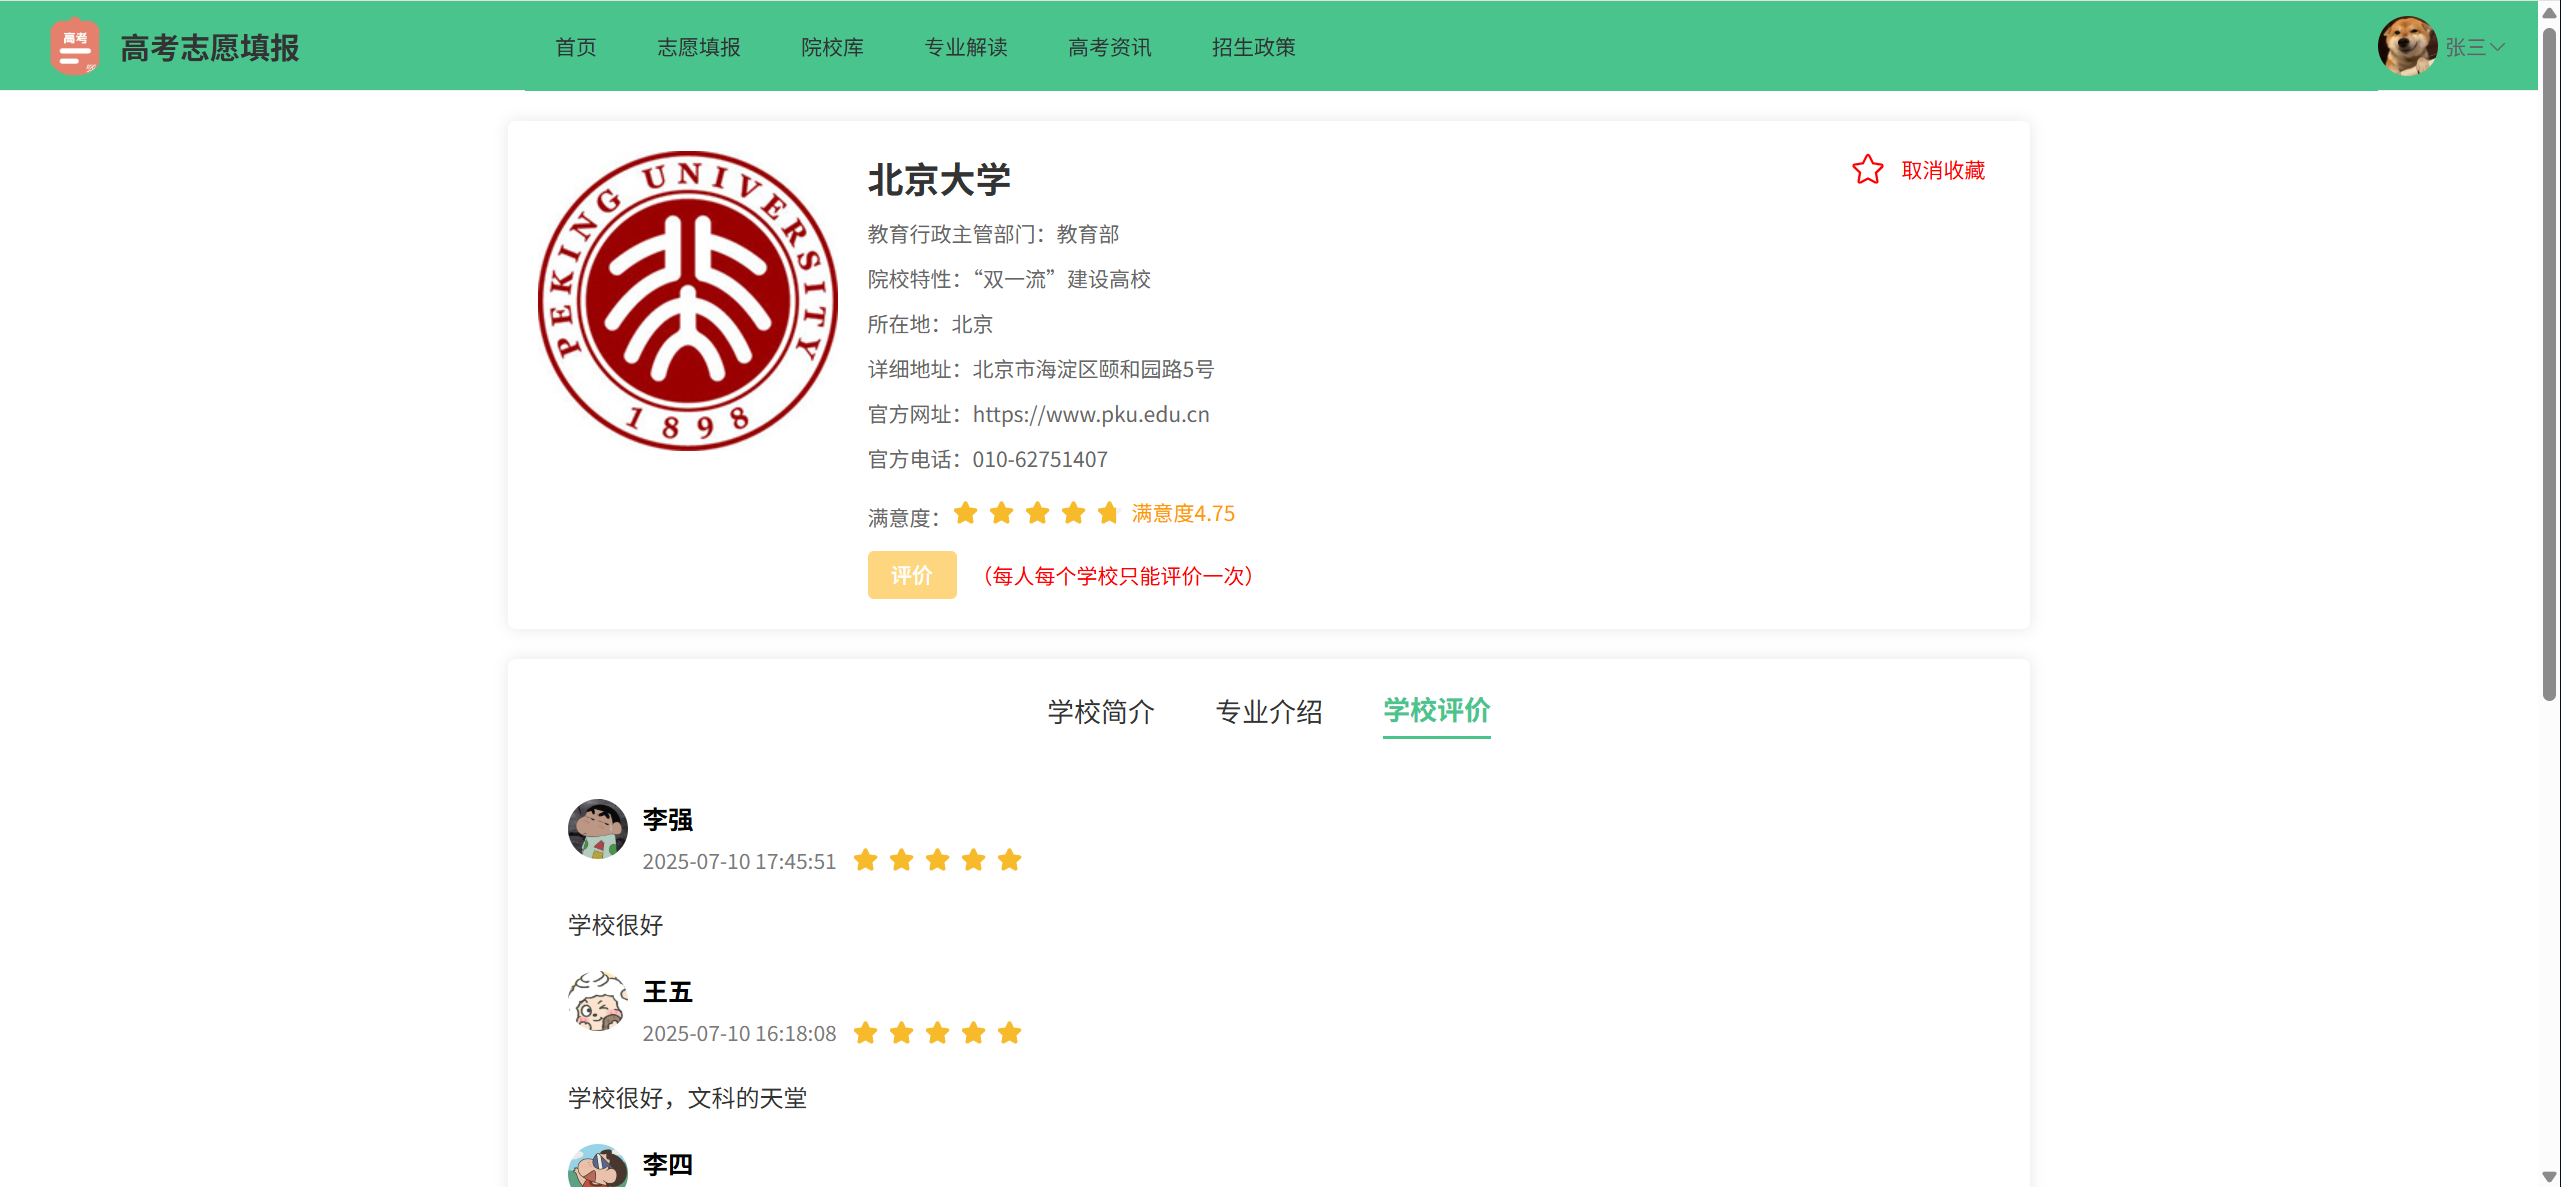Click the red favorite star icon
The height and width of the screenshot is (1187, 2561).
[1866, 170]
